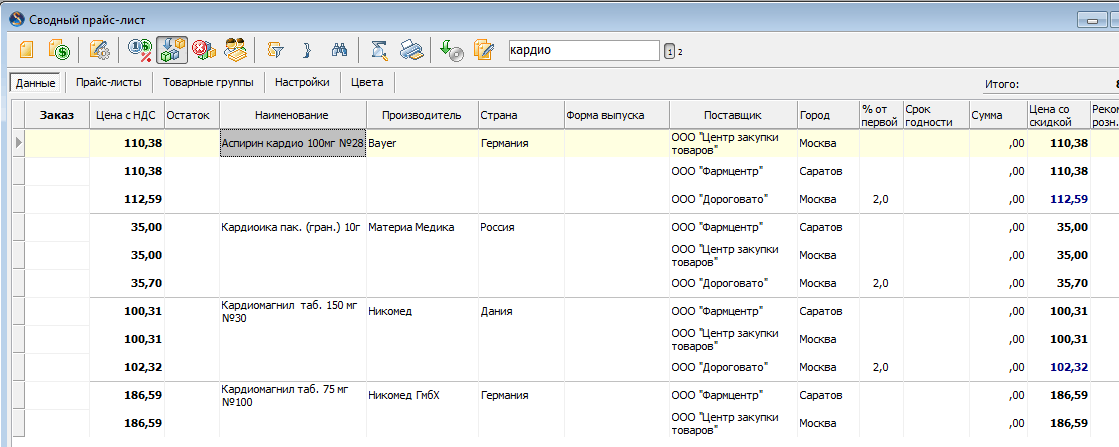This screenshot has height=447, width=1119.
Task: Click the search field containing 'кардио'
Action: click(584, 51)
